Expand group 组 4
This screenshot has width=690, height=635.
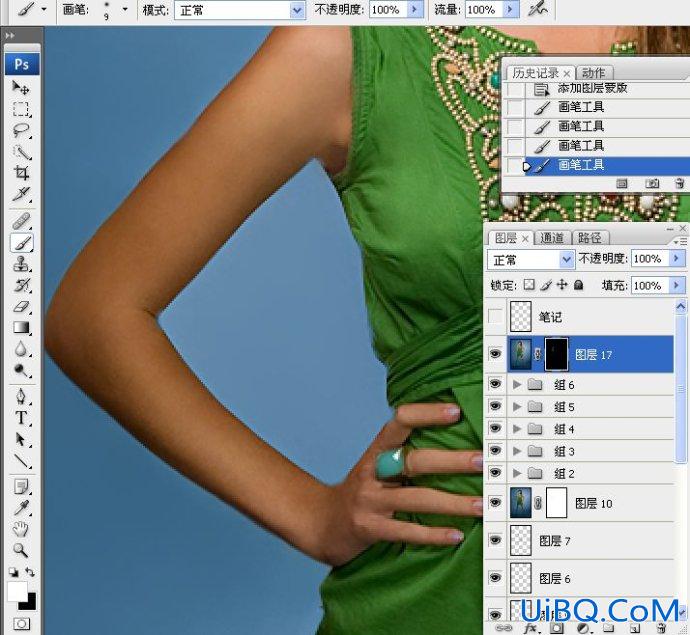pyautogui.click(x=517, y=429)
